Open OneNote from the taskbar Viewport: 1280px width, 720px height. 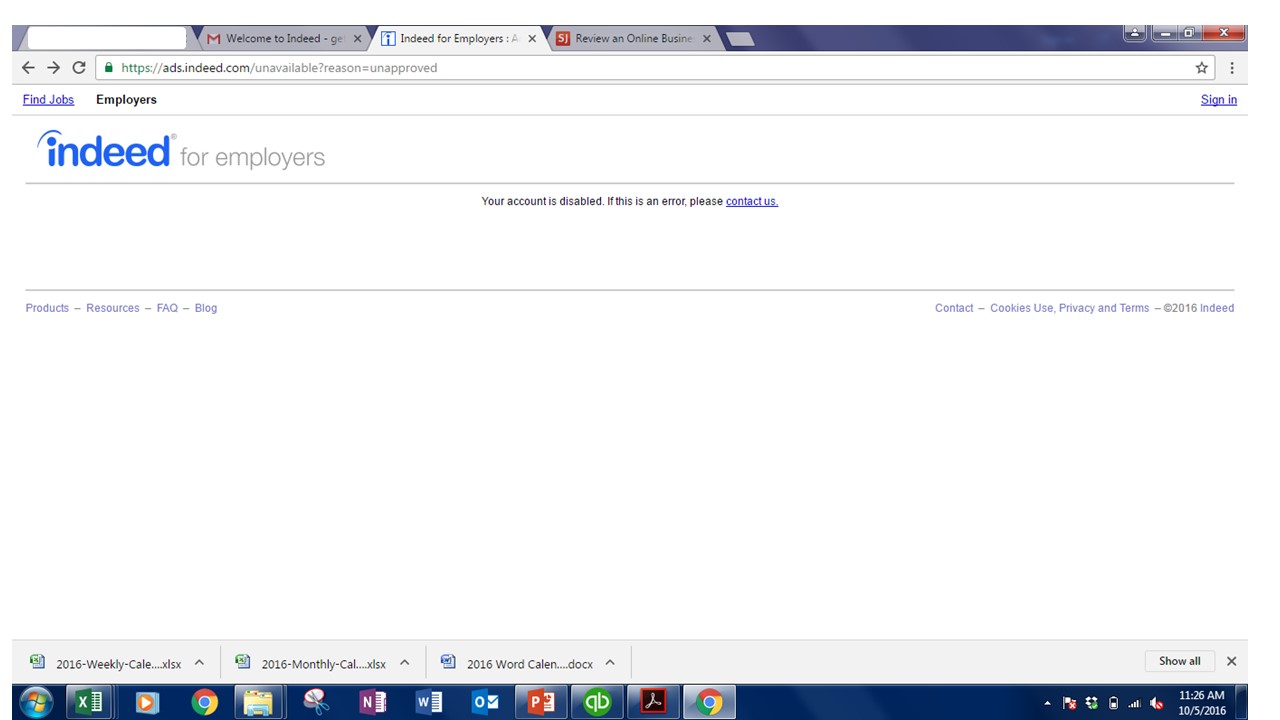(372, 702)
